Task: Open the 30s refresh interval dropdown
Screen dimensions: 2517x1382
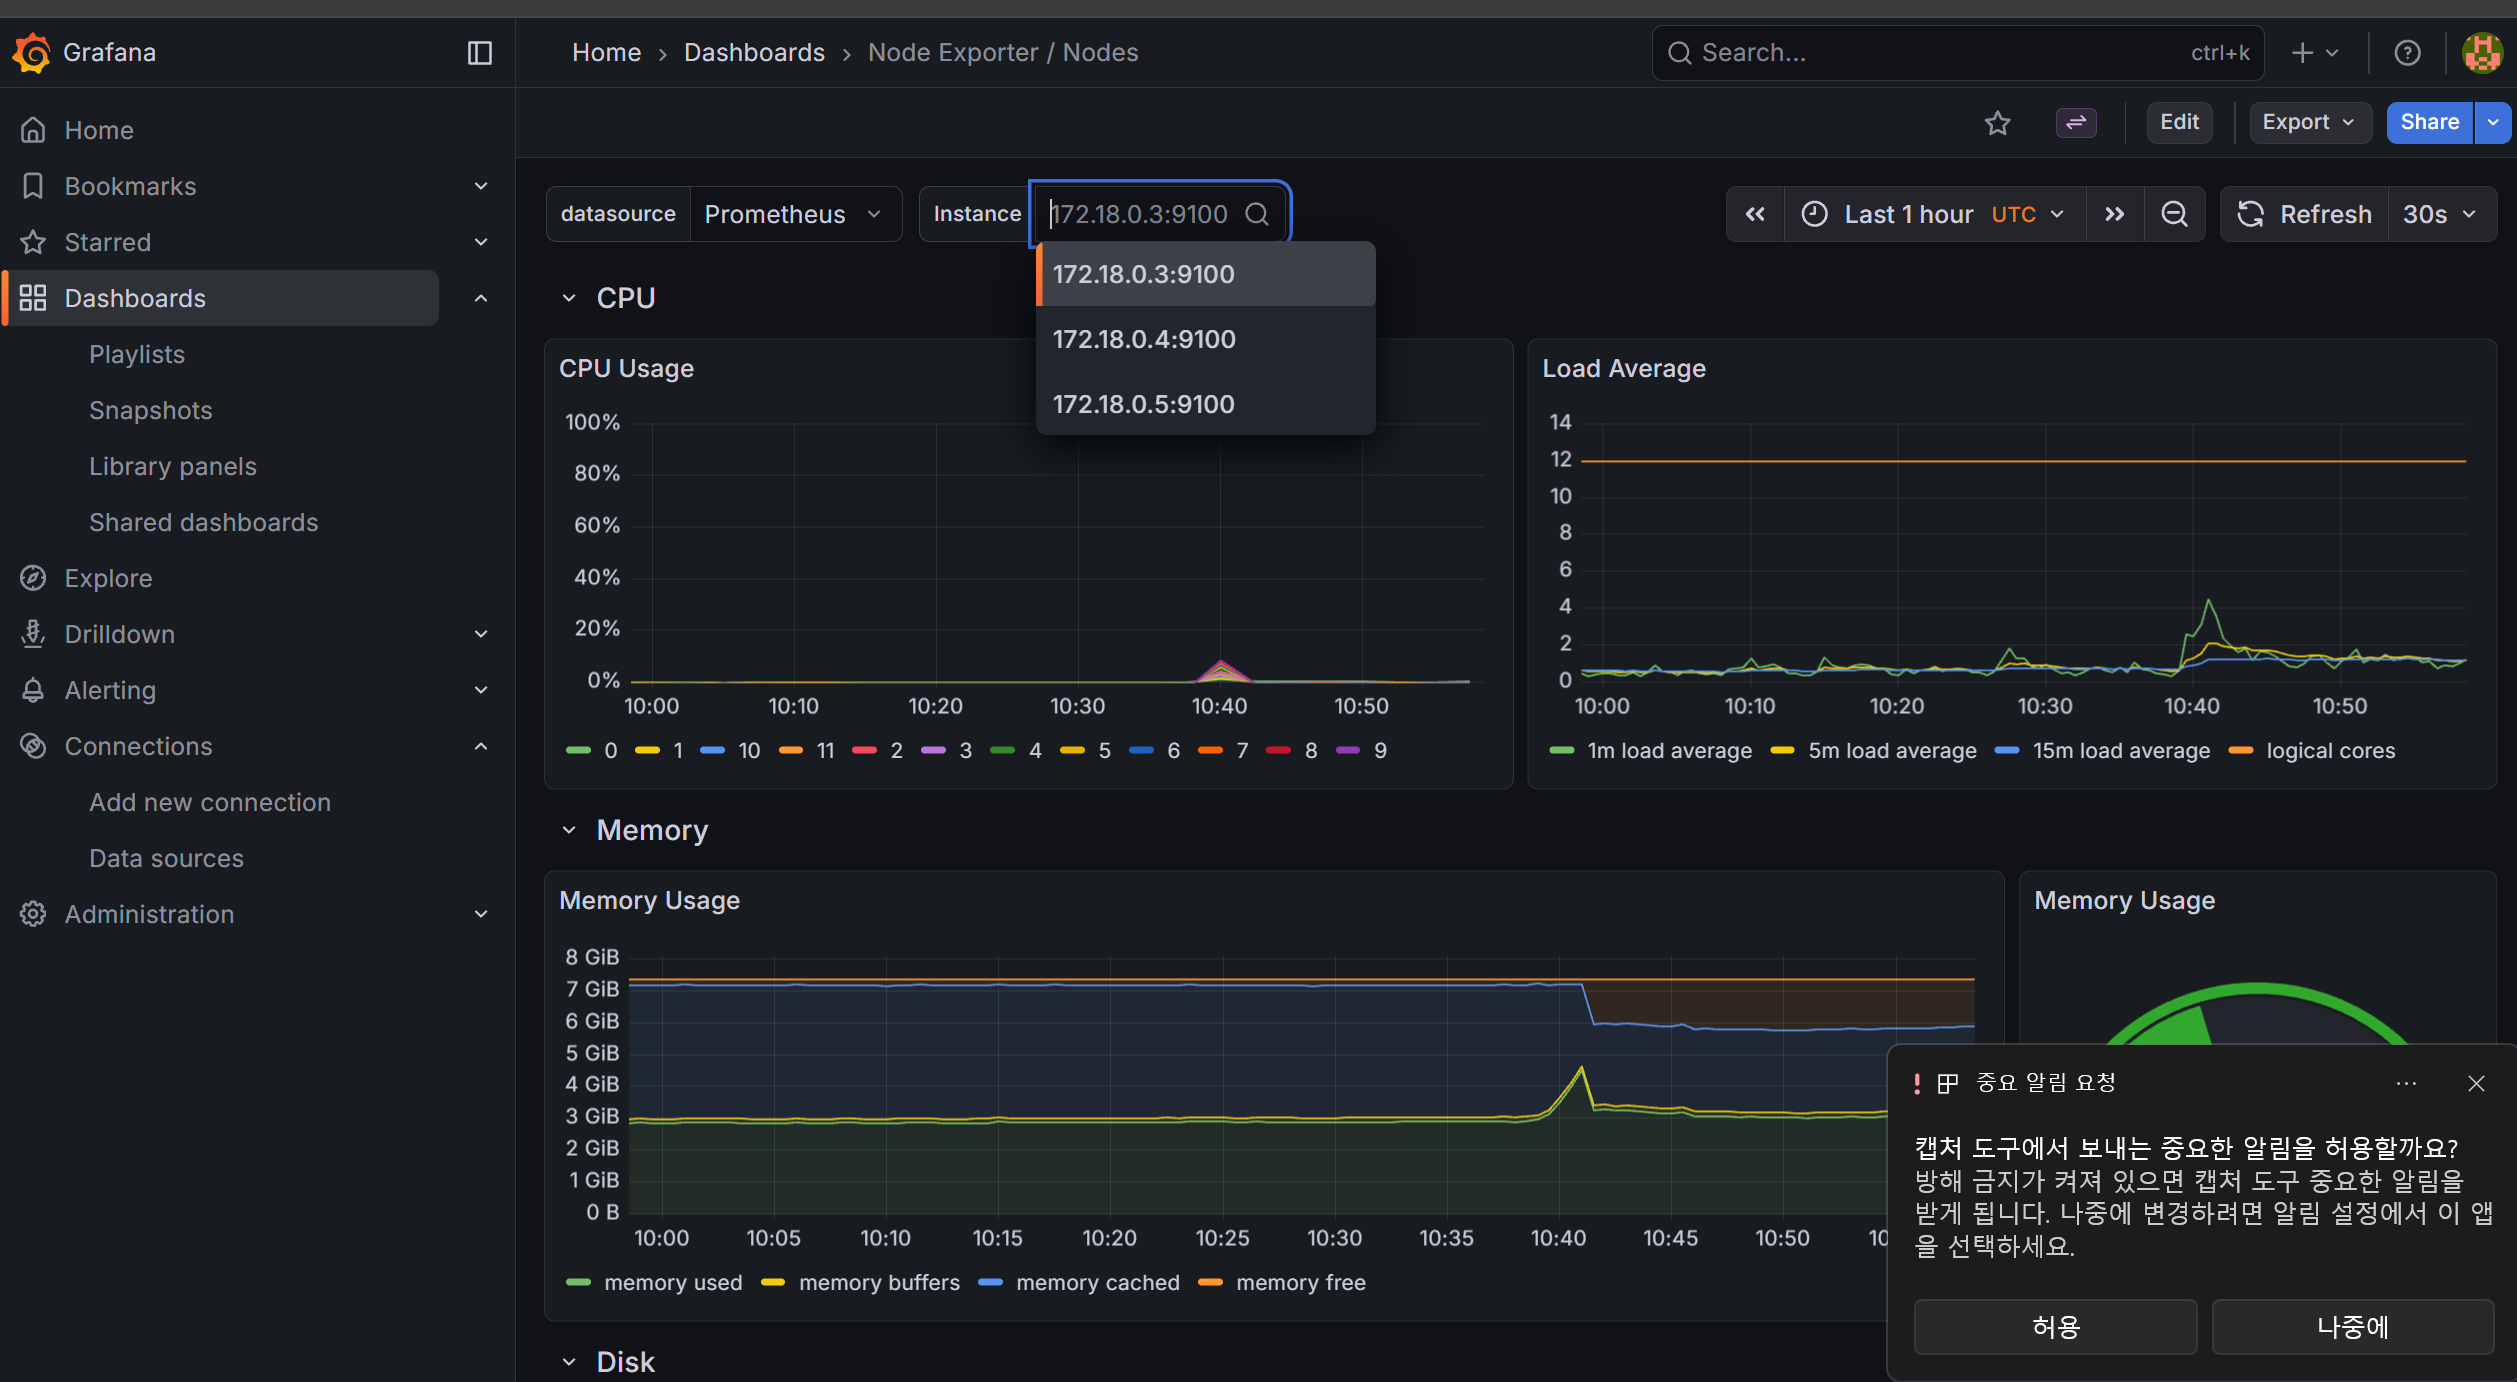Action: coord(2439,214)
